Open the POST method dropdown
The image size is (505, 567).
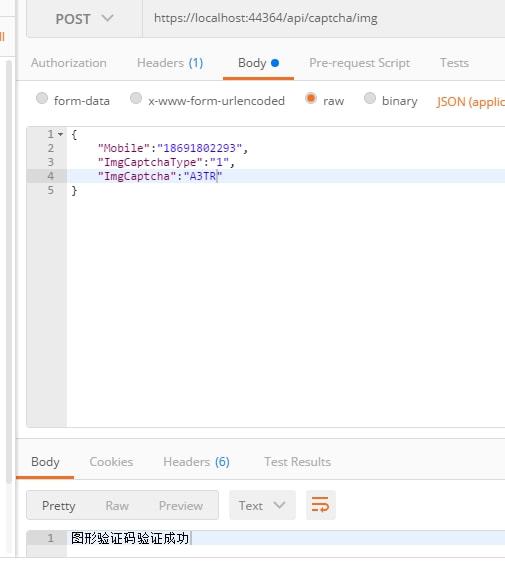coord(84,18)
